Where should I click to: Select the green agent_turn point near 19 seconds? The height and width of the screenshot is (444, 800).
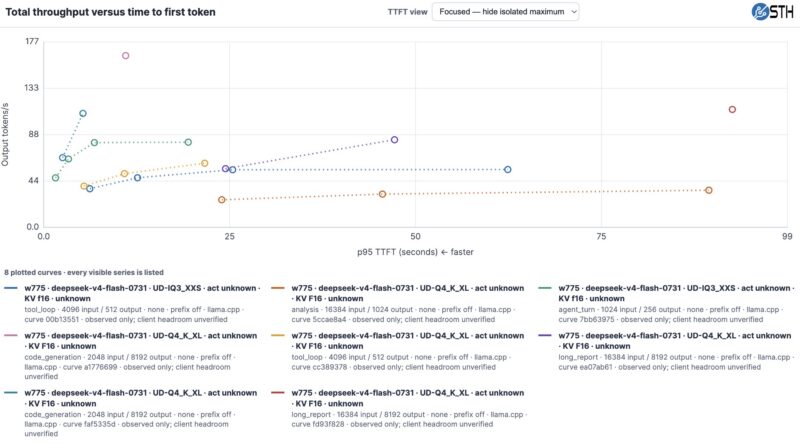(x=188, y=142)
